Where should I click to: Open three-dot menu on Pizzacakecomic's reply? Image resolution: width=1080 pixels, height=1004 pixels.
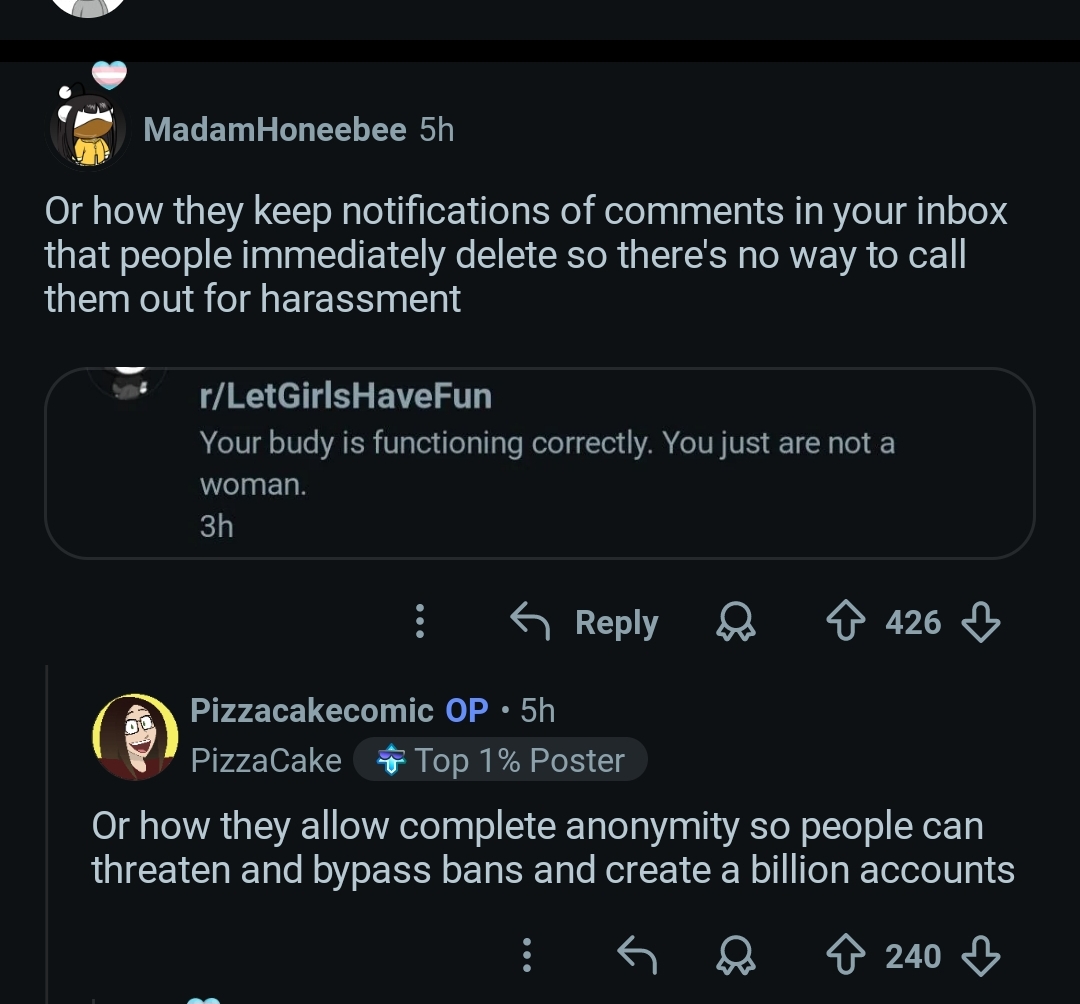pos(526,955)
